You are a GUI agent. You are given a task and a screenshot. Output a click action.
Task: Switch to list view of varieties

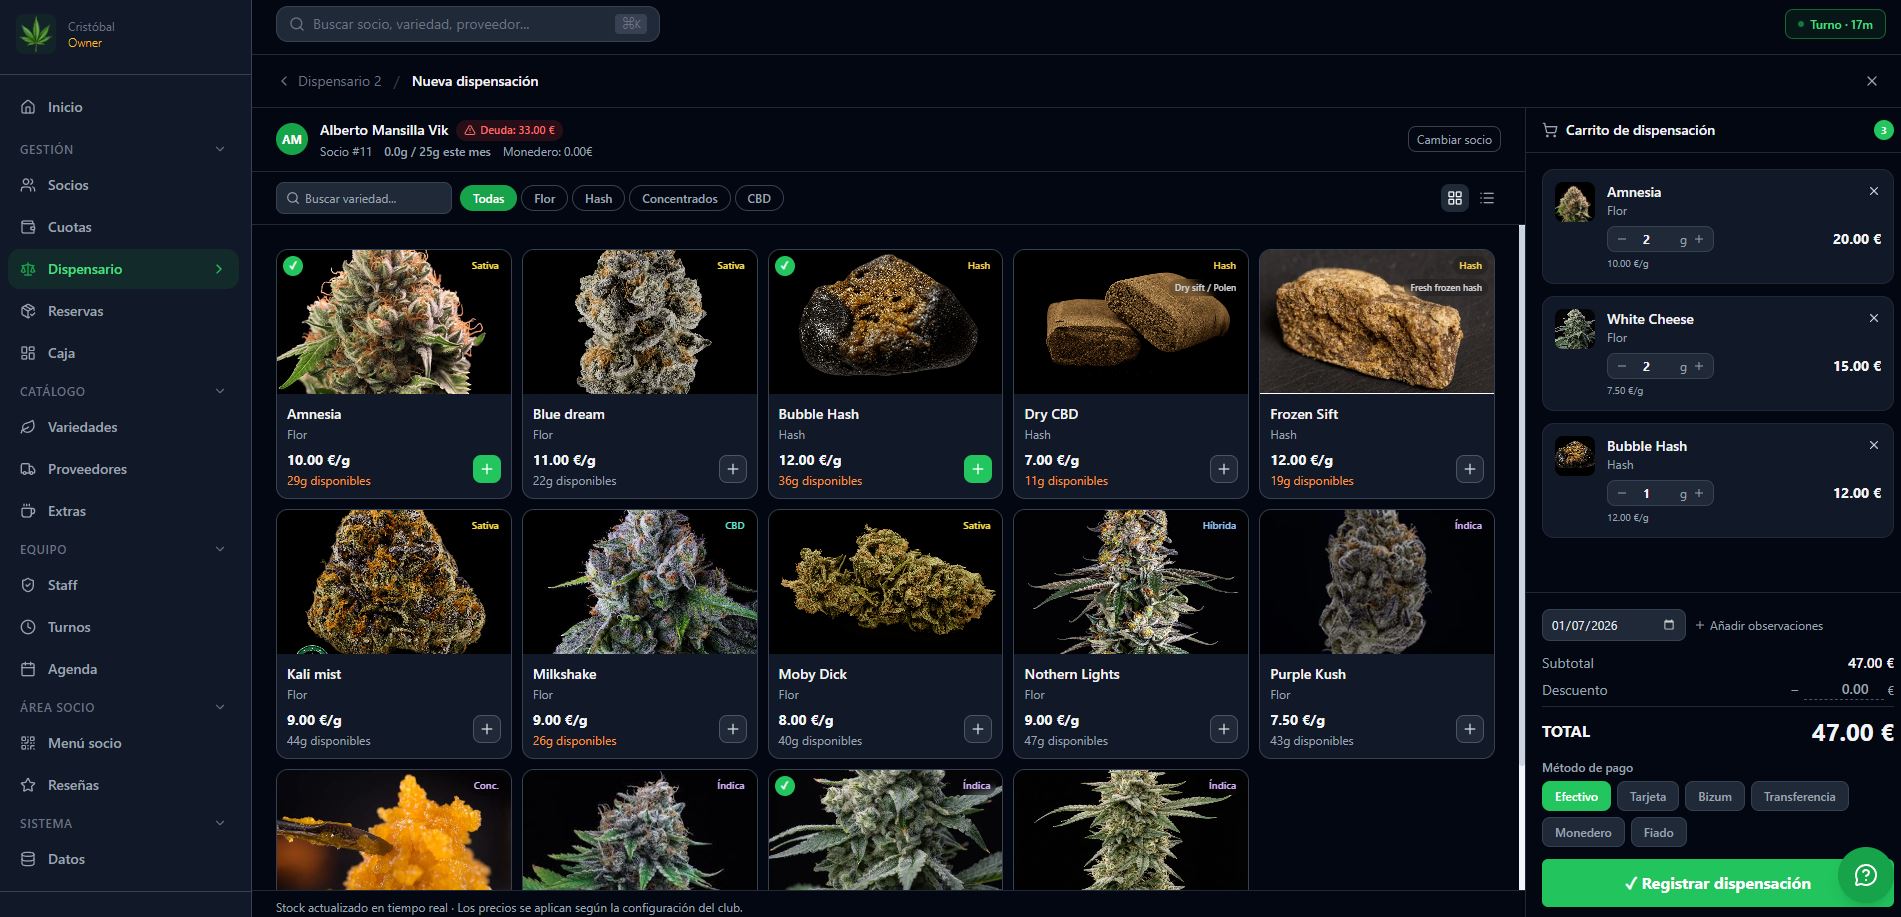[1487, 198]
